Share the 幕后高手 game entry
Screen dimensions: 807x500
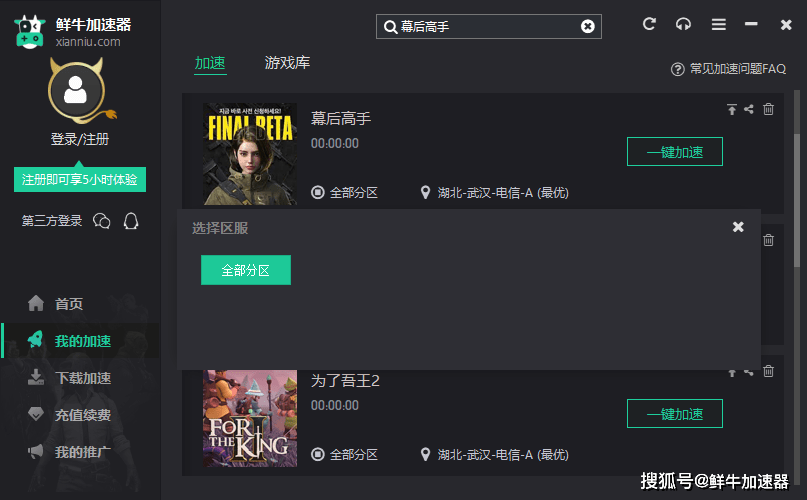(x=749, y=109)
